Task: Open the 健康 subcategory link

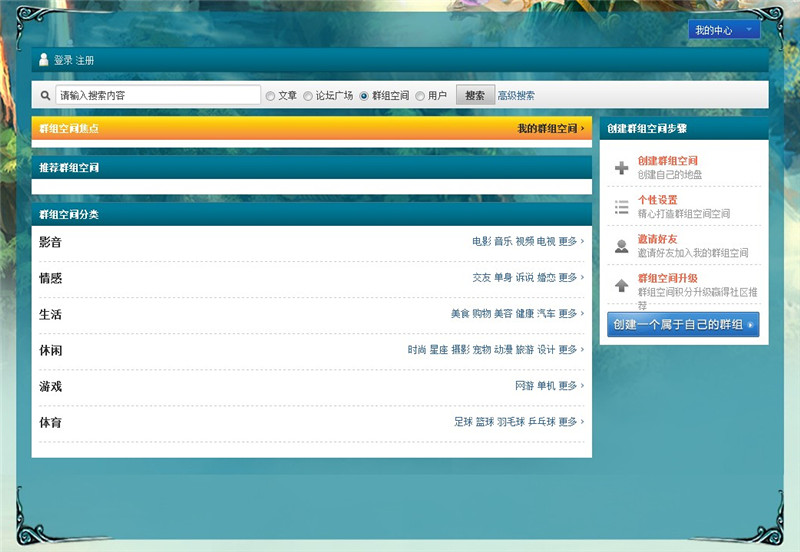Action: (x=525, y=314)
